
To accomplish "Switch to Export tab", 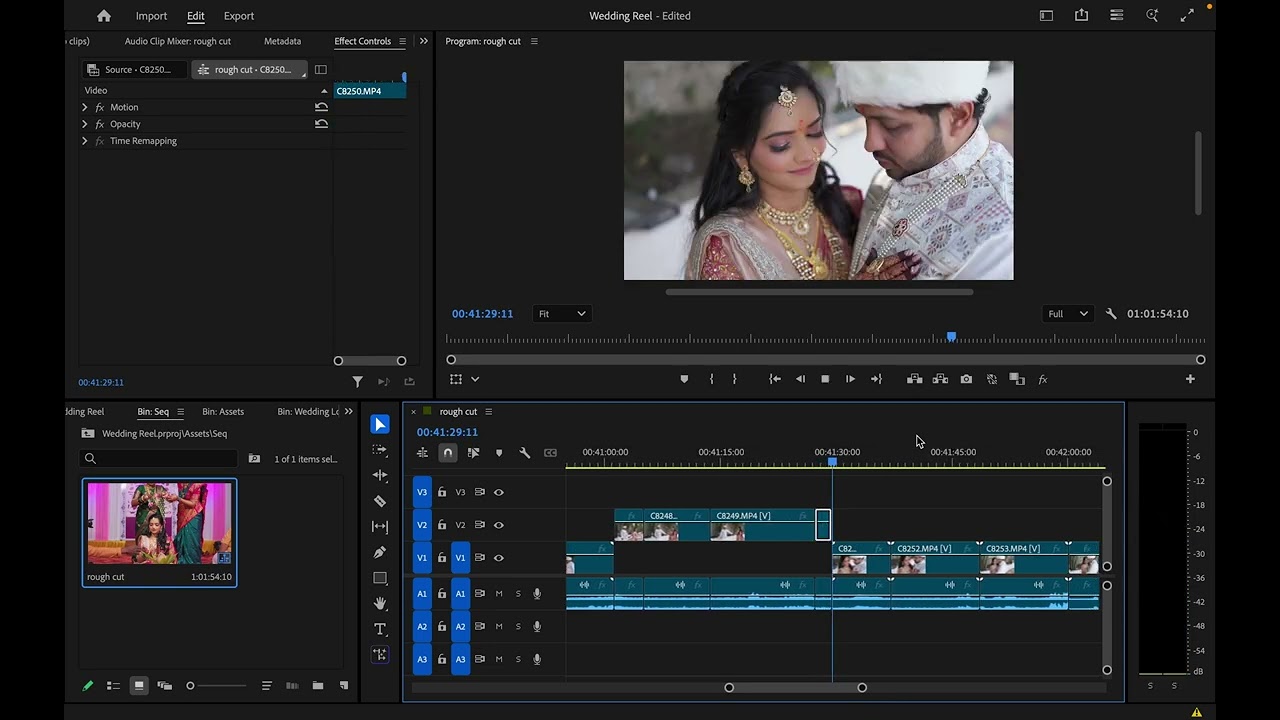I will (239, 16).
